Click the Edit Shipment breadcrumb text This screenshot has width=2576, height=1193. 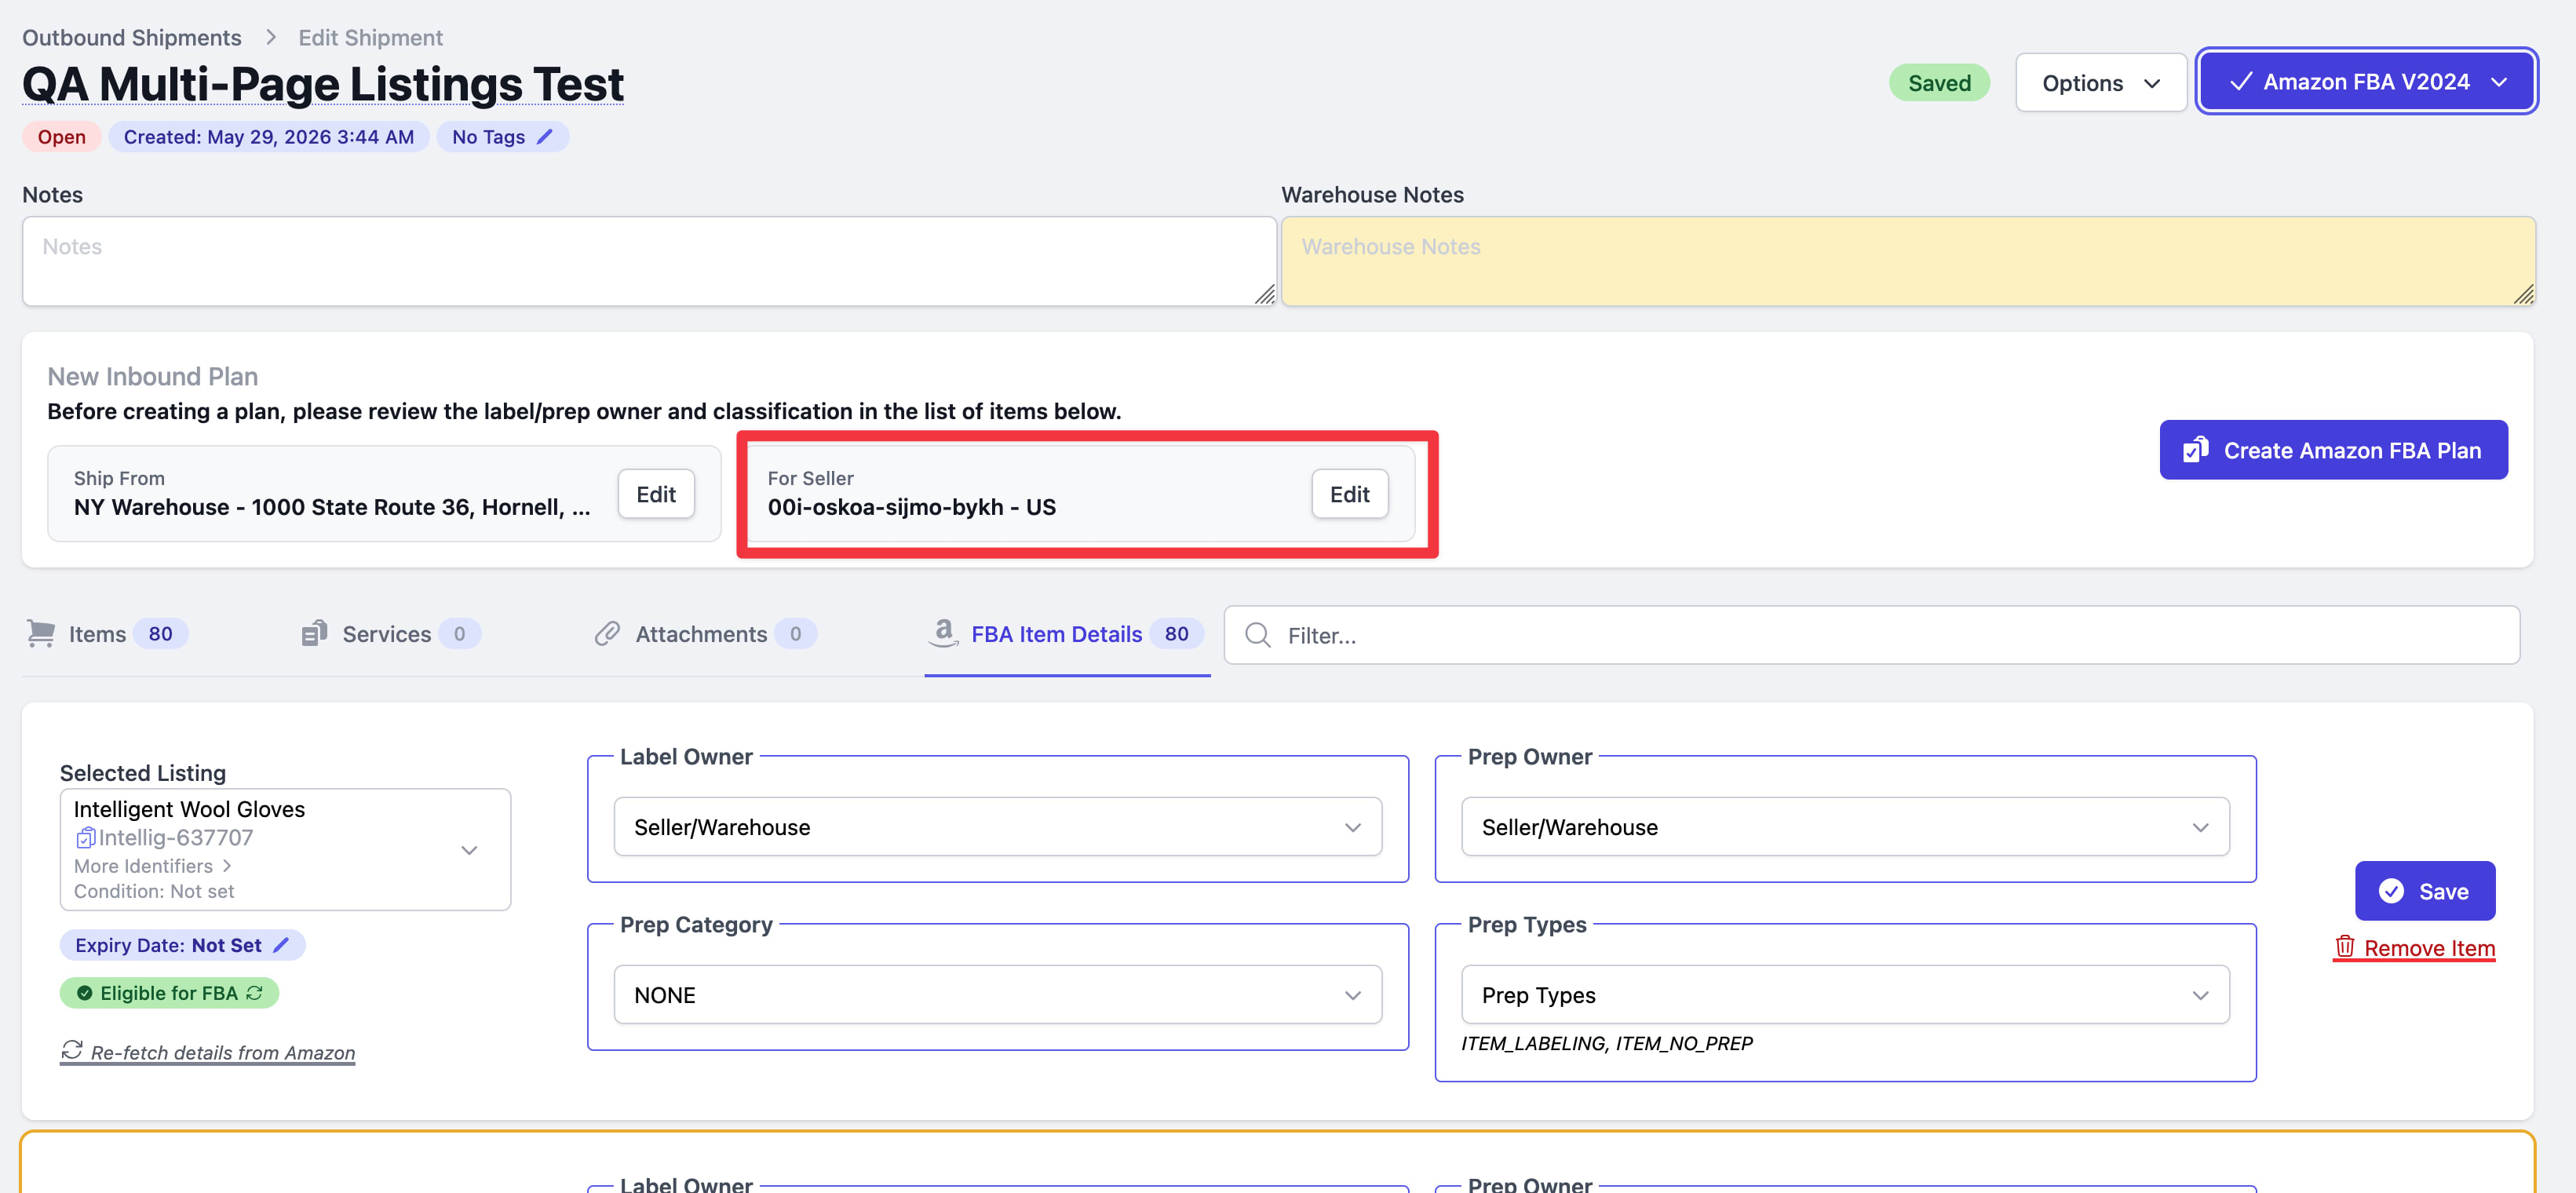(370, 38)
